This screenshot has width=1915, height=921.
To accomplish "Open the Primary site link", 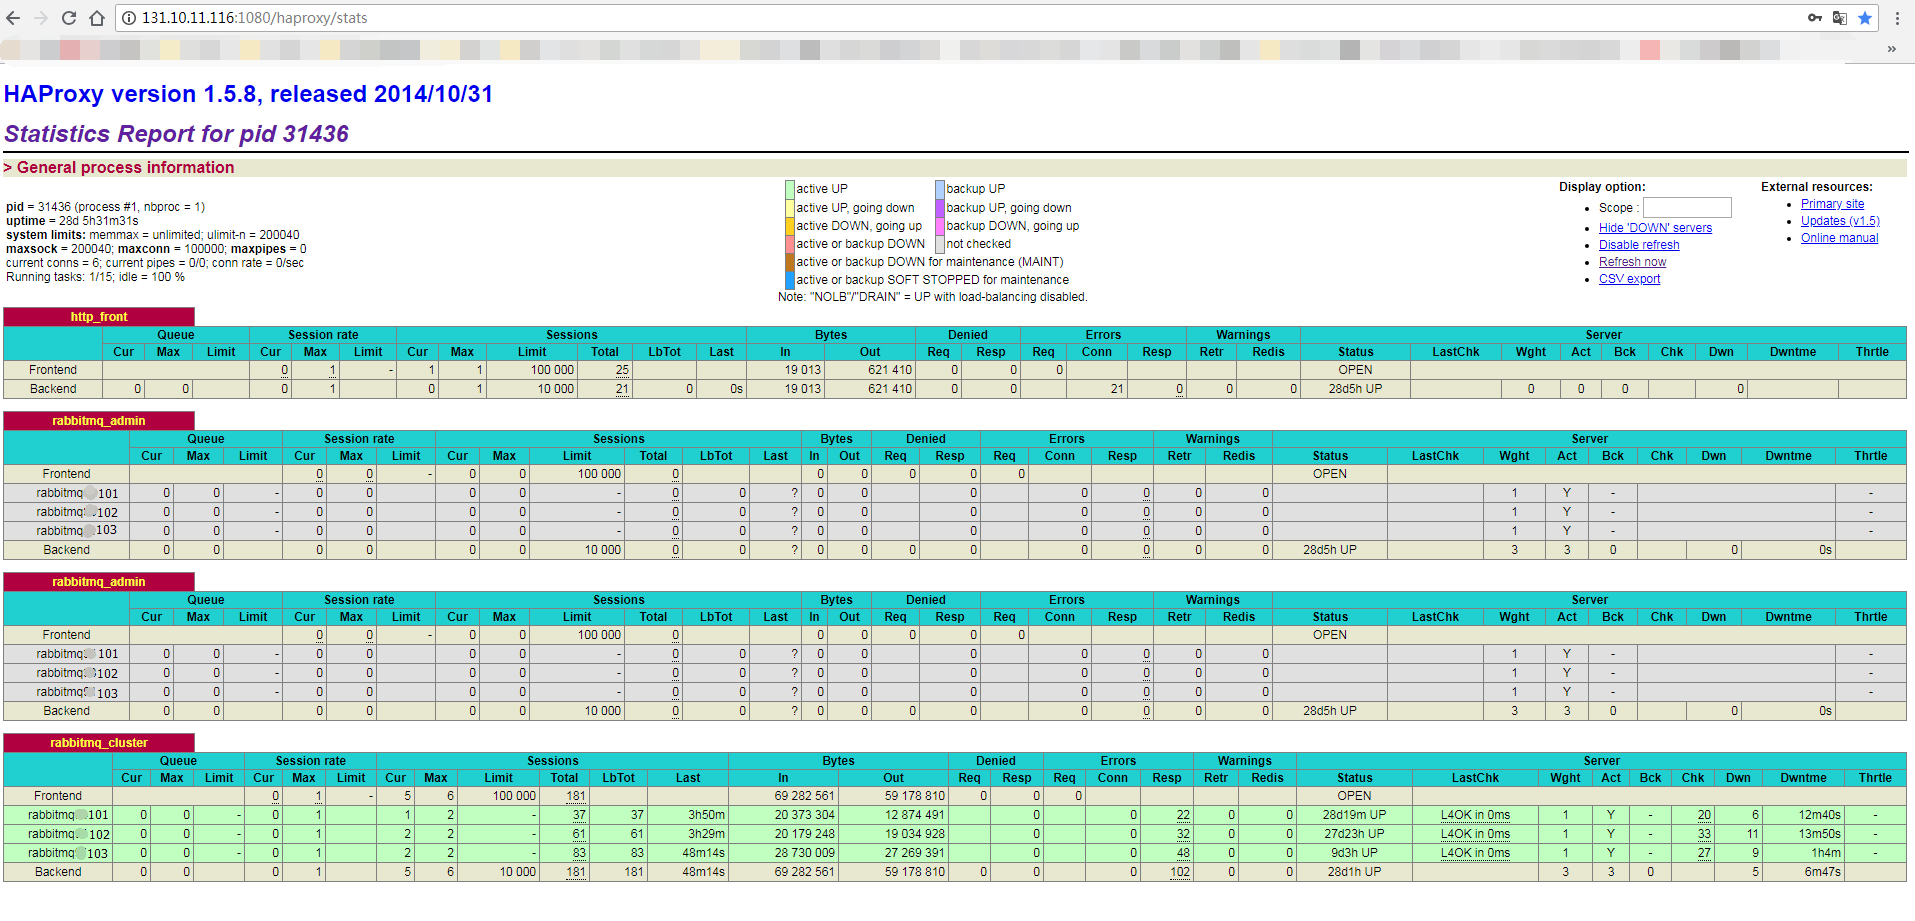I will pos(1833,204).
